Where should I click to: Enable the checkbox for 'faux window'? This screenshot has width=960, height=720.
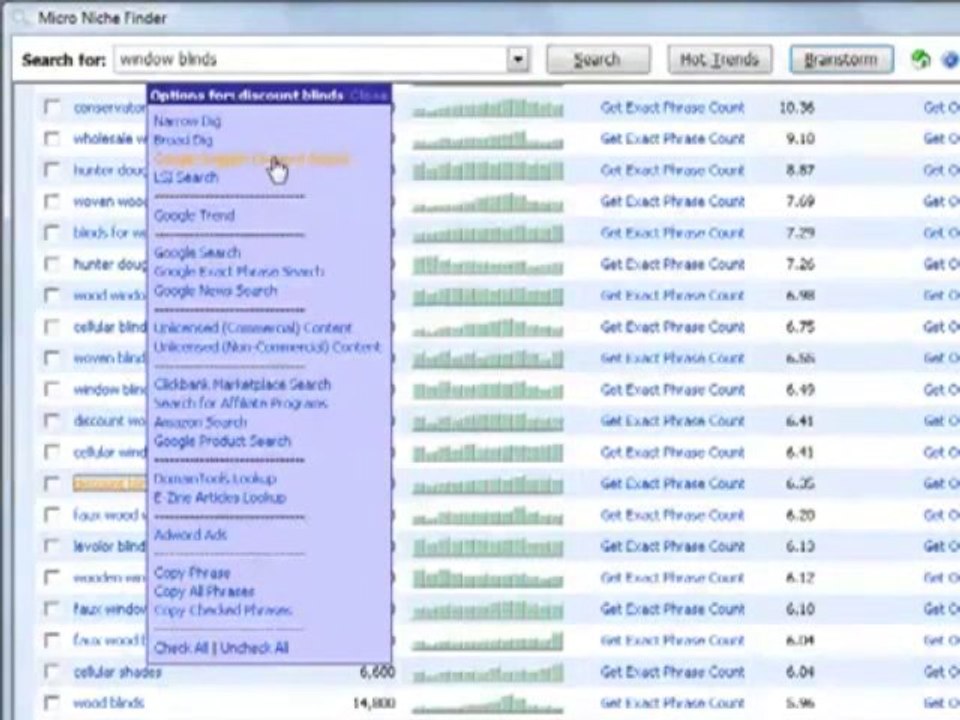[x=52, y=609]
